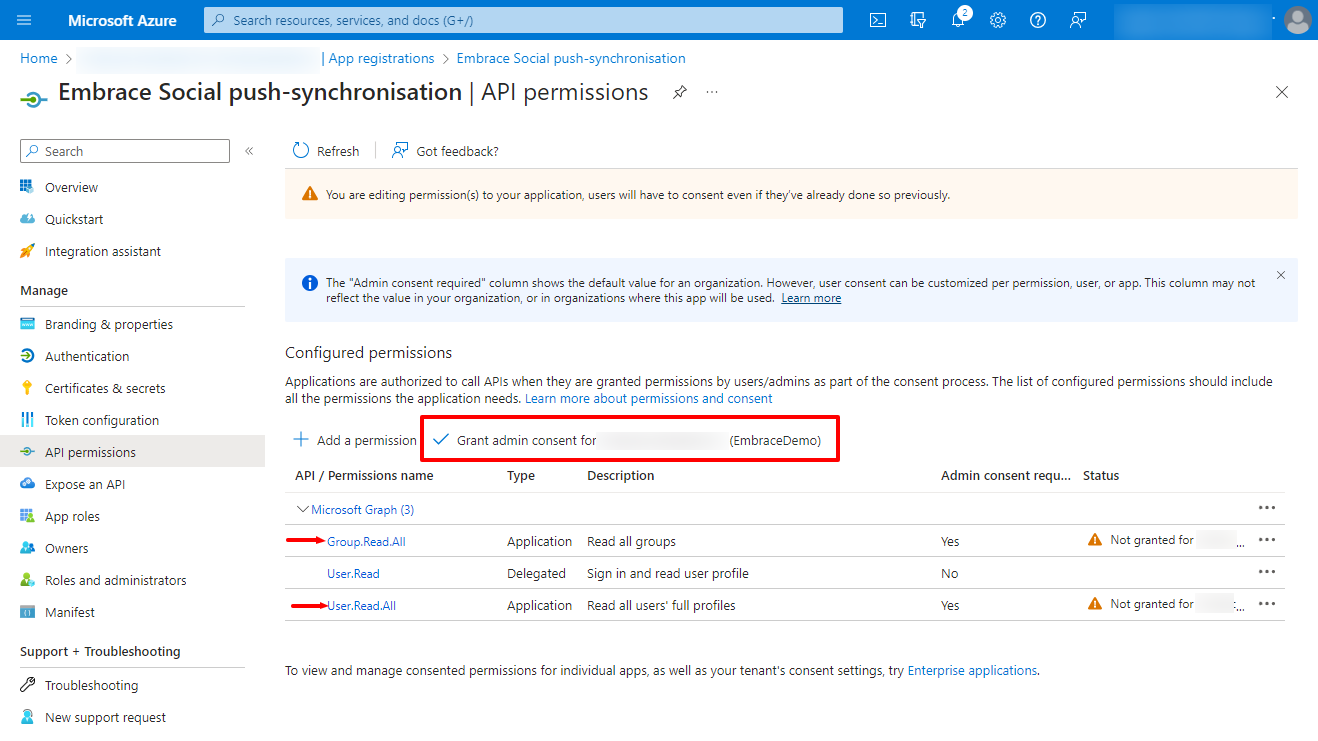Click the warning icon on User.Read.All status
1318x741 pixels.
1095,604
